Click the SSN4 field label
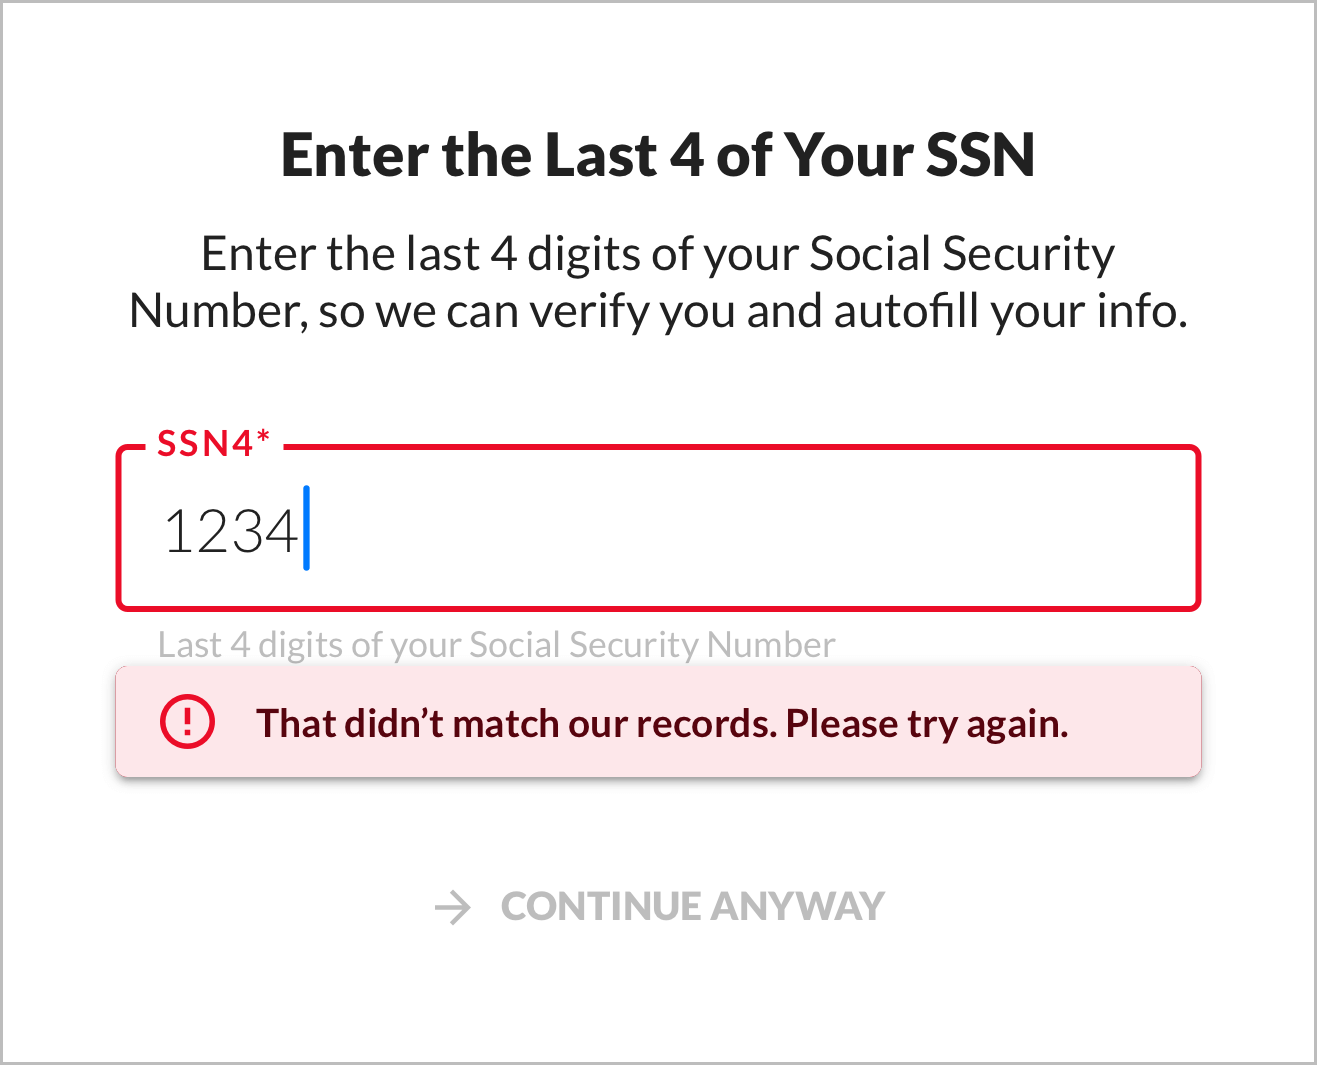The image size is (1317, 1065). pyautogui.click(x=205, y=444)
